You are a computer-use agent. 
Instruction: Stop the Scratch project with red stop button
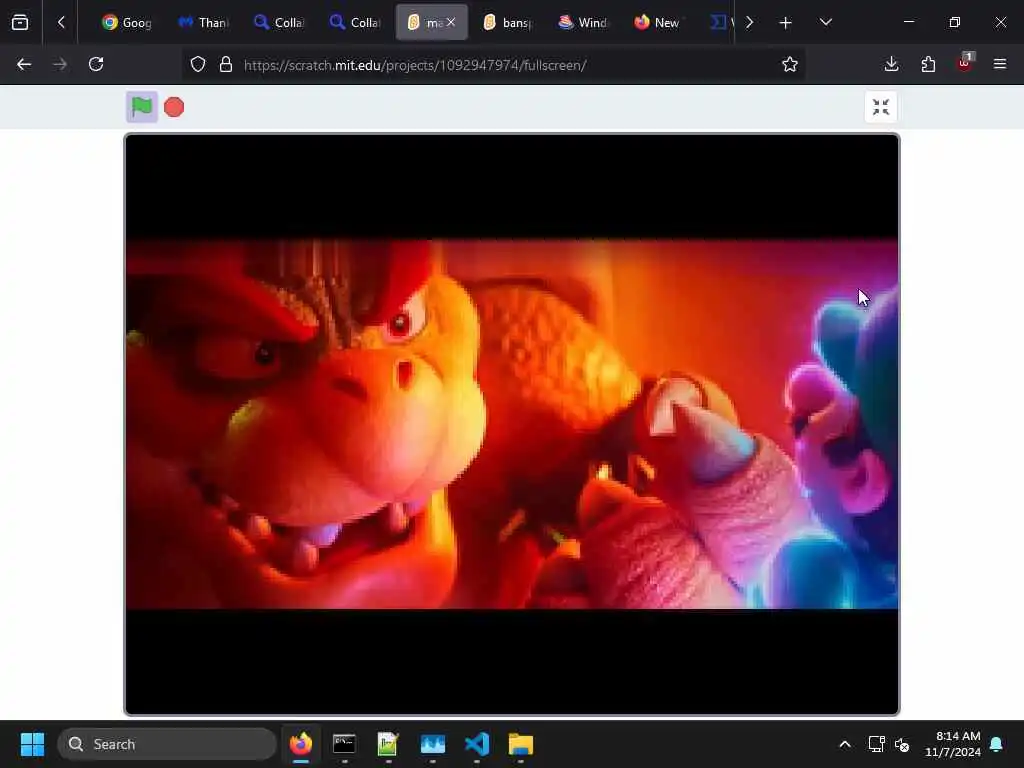tap(174, 107)
